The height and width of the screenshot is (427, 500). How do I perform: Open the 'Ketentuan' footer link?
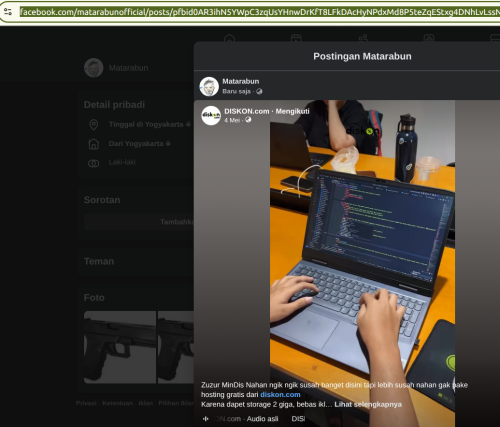[x=117, y=403]
